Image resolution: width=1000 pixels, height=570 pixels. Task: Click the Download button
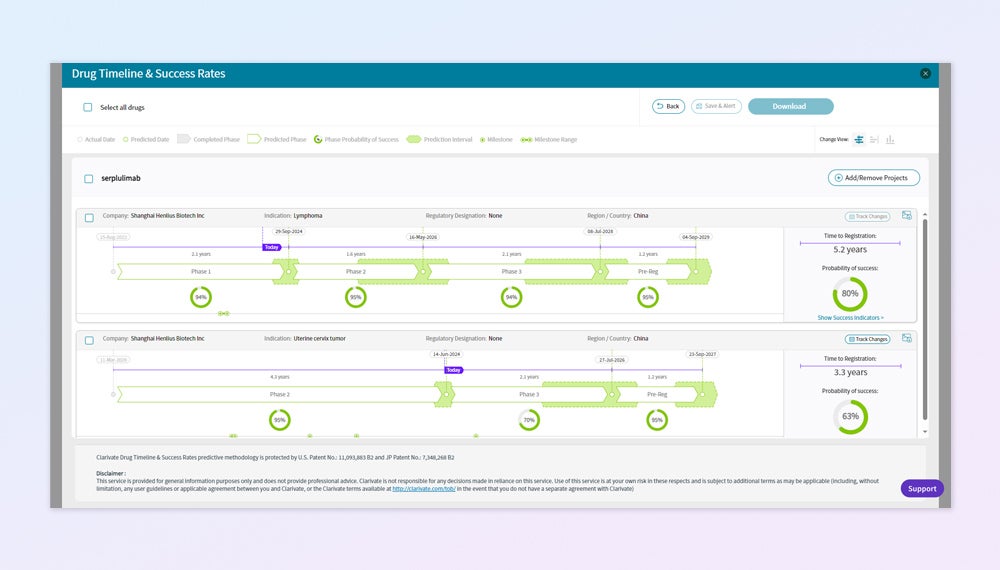coord(790,106)
